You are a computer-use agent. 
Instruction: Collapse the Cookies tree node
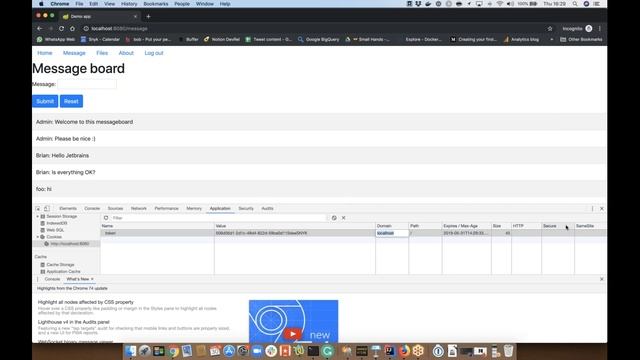(38, 237)
